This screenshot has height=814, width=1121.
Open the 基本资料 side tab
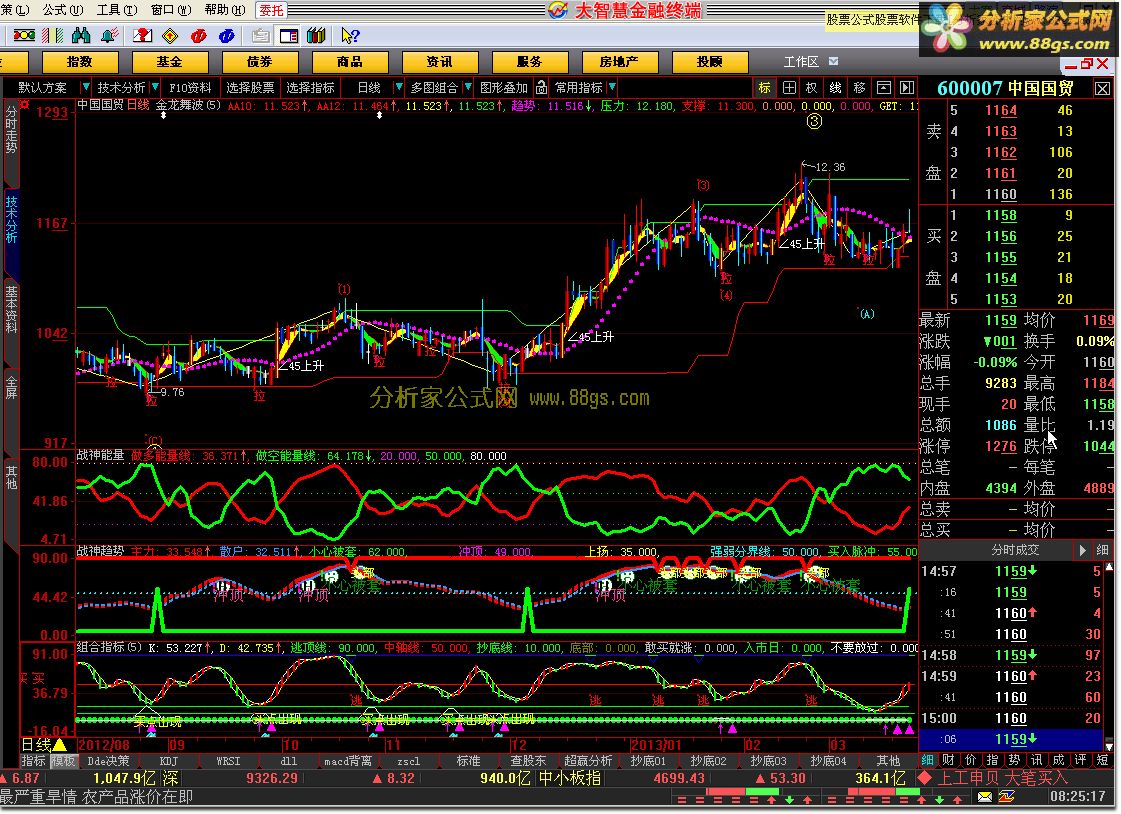pyautogui.click(x=11, y=309)
